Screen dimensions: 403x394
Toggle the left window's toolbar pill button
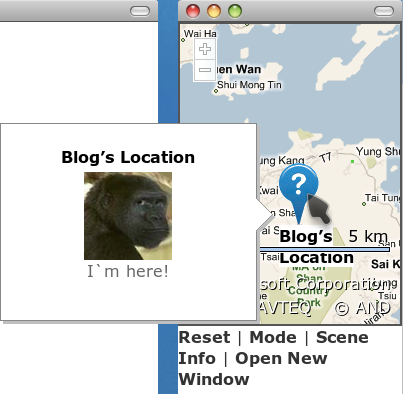(x=140, y=11)
